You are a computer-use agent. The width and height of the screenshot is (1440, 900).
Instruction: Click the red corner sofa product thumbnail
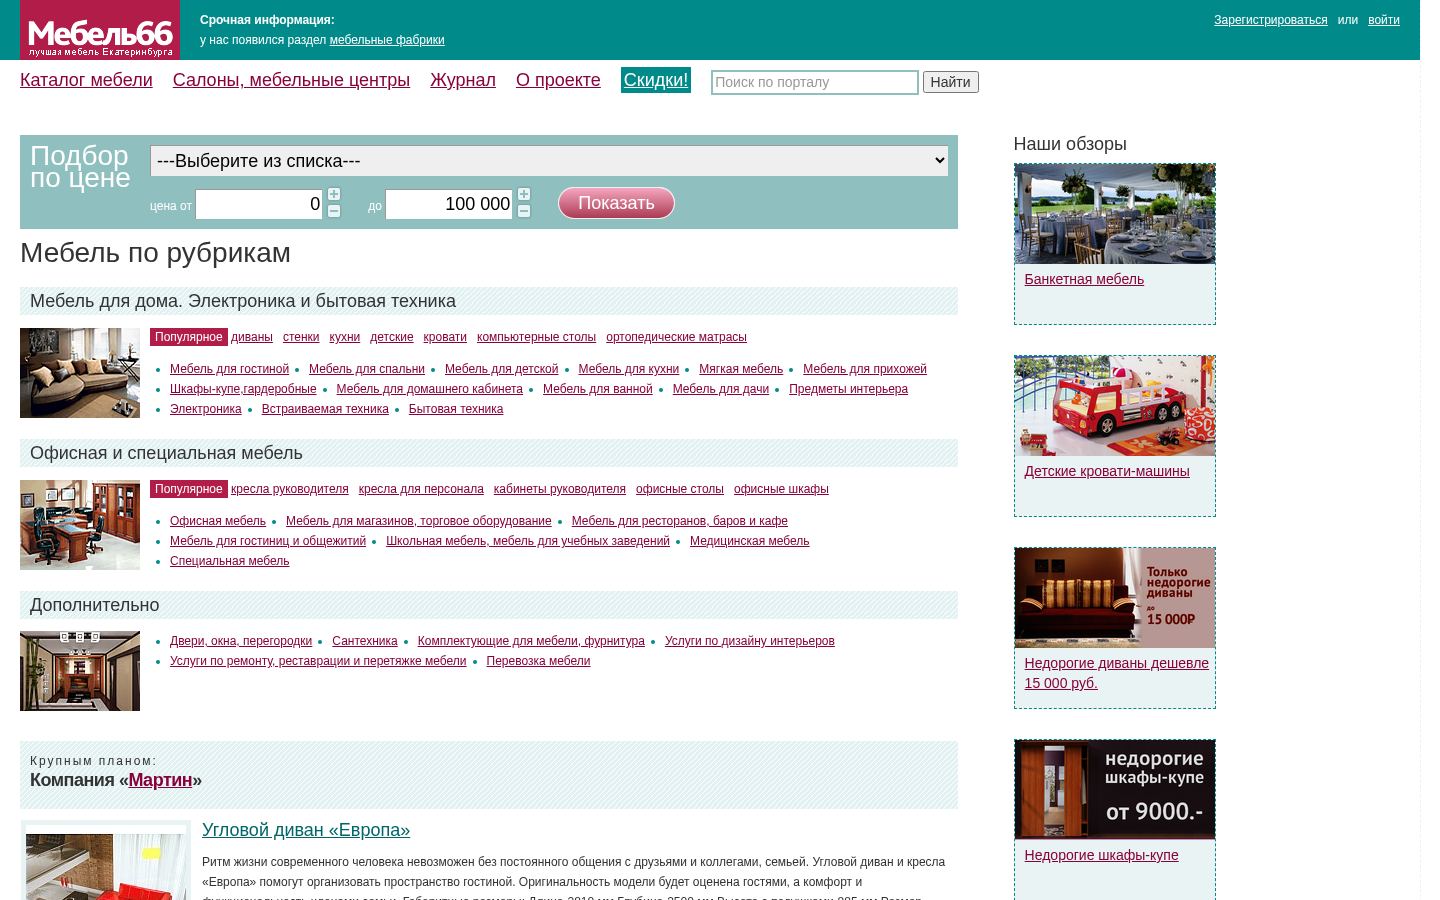pyautogui.click(x=106, y=862)
